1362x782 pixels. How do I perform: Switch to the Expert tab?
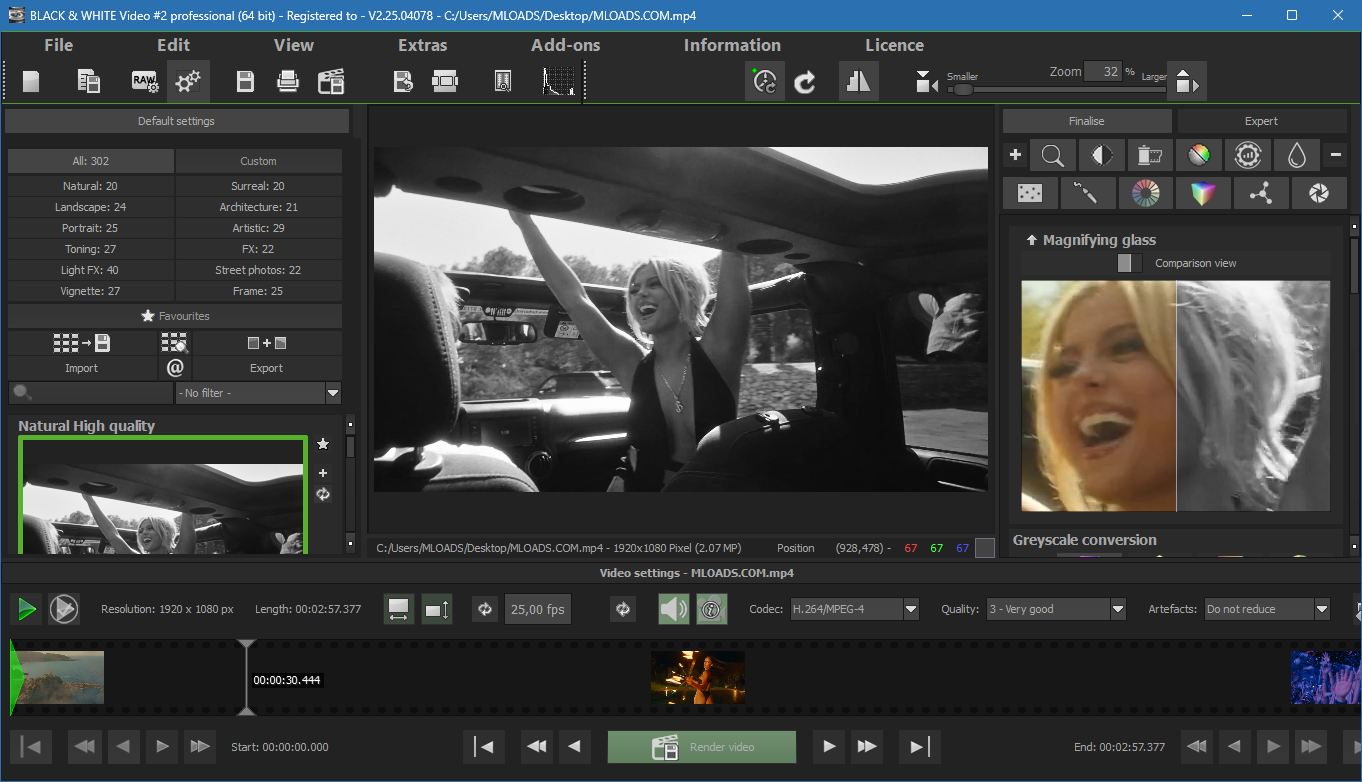coord(1261,121)
